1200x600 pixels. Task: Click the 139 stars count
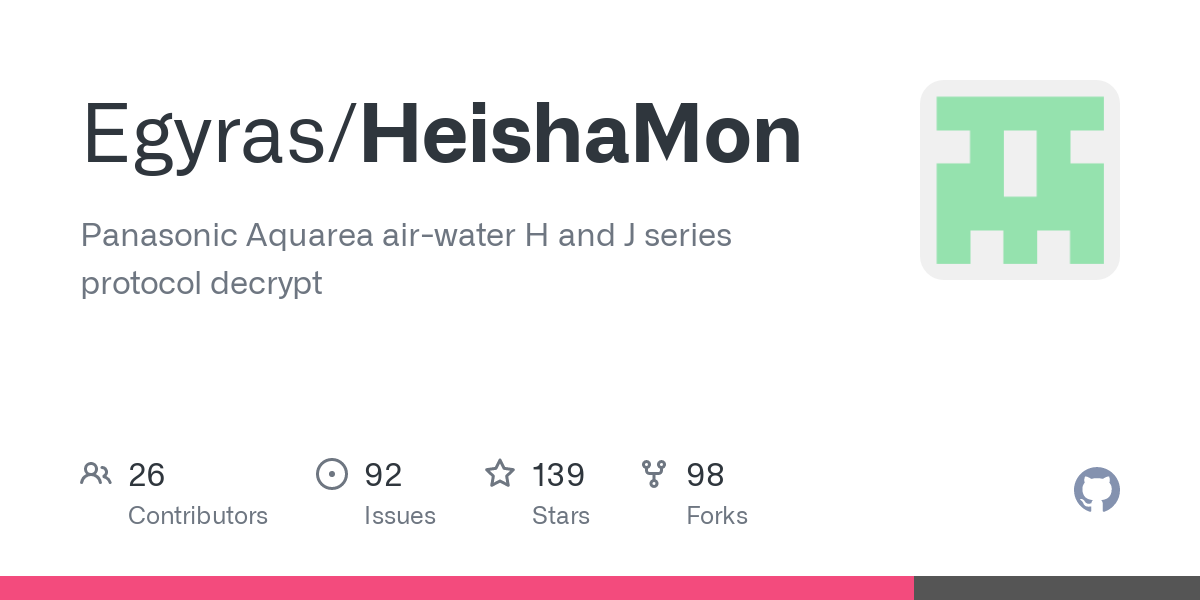point(558,475)
